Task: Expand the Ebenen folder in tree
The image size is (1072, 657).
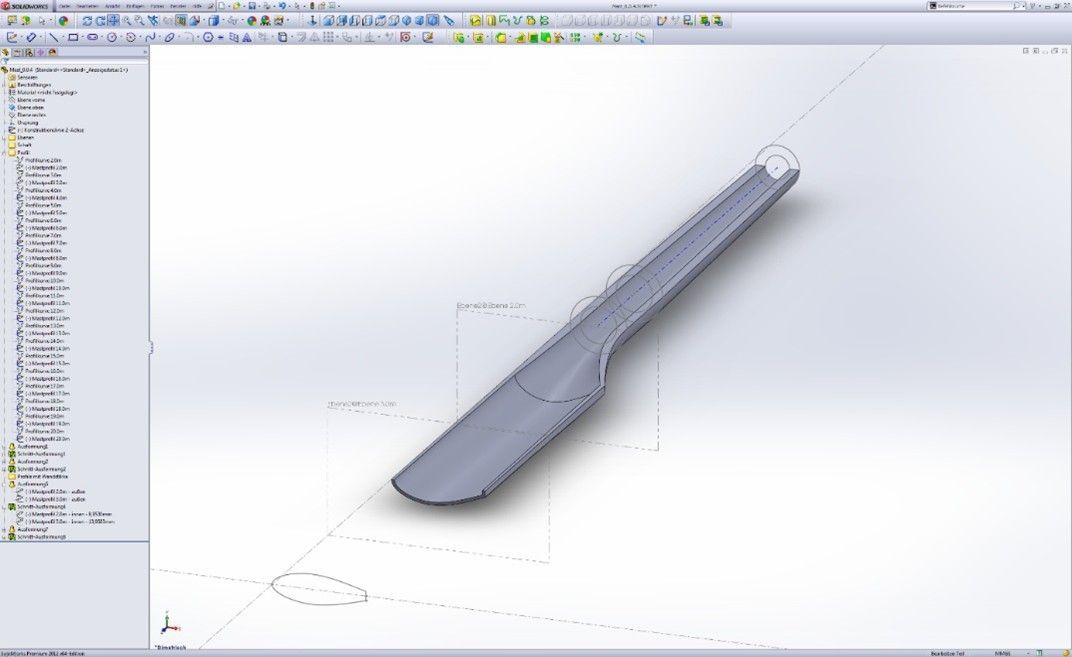Action: pos(3,137)
